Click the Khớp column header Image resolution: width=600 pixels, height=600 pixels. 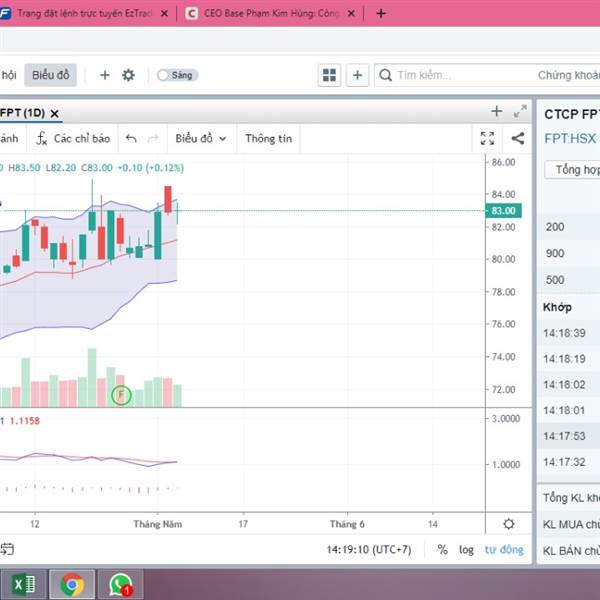coord(558,307)
